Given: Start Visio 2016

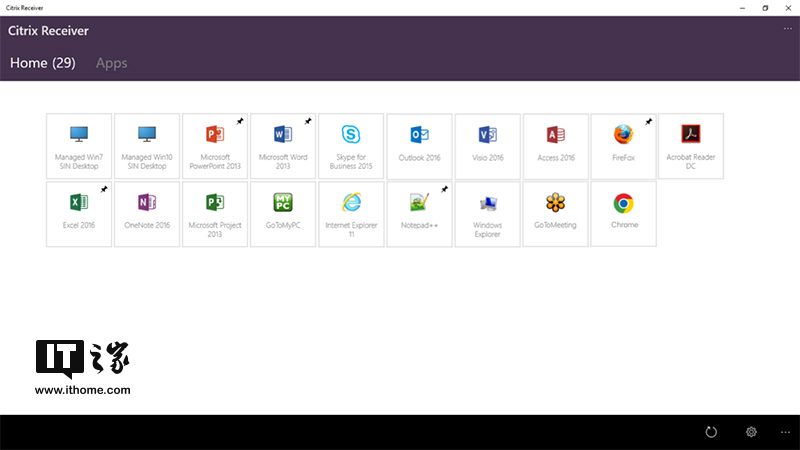Looking at the screenshot, I should pyautogui.click(x=487, y=146).
